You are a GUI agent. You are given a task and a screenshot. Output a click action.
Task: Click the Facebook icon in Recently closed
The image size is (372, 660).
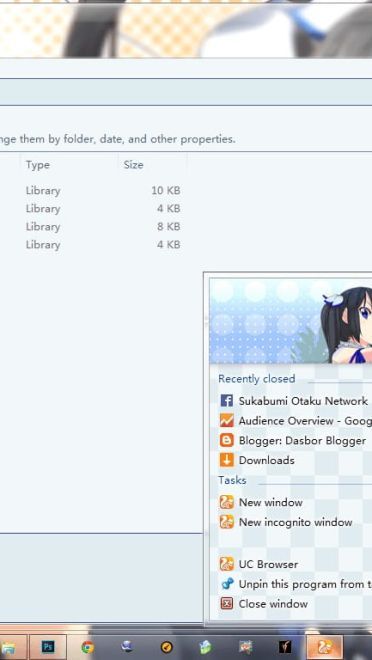pyautogui.click(x=227, y=400)
